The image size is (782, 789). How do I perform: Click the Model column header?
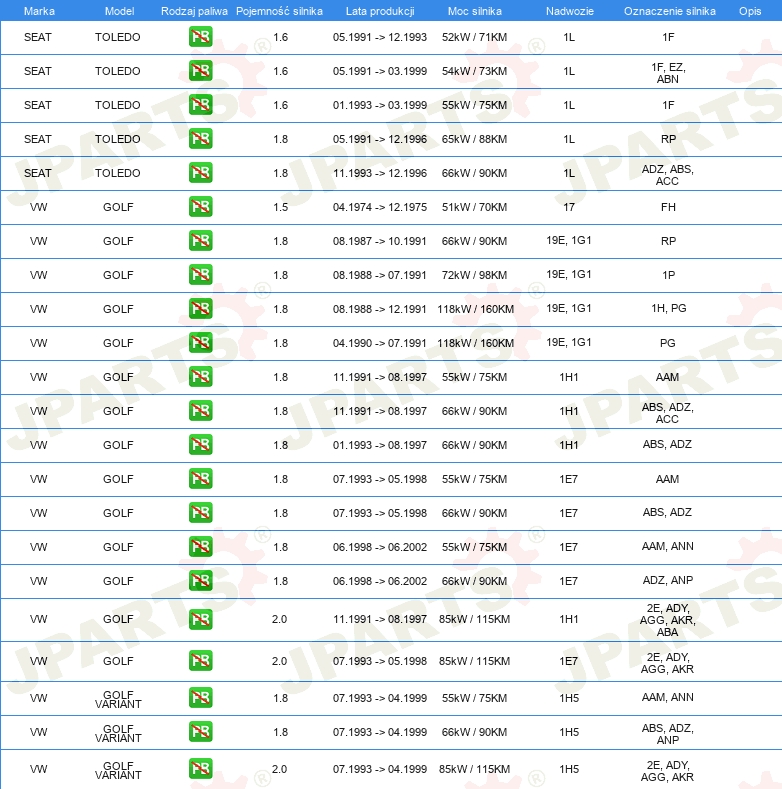tap(119, 11)
